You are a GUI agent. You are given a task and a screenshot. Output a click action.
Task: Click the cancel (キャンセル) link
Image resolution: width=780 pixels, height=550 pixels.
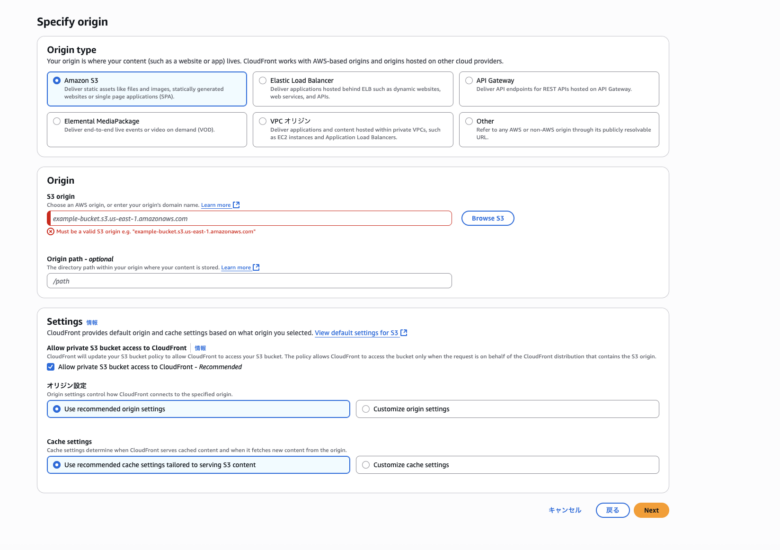point(564,510)
